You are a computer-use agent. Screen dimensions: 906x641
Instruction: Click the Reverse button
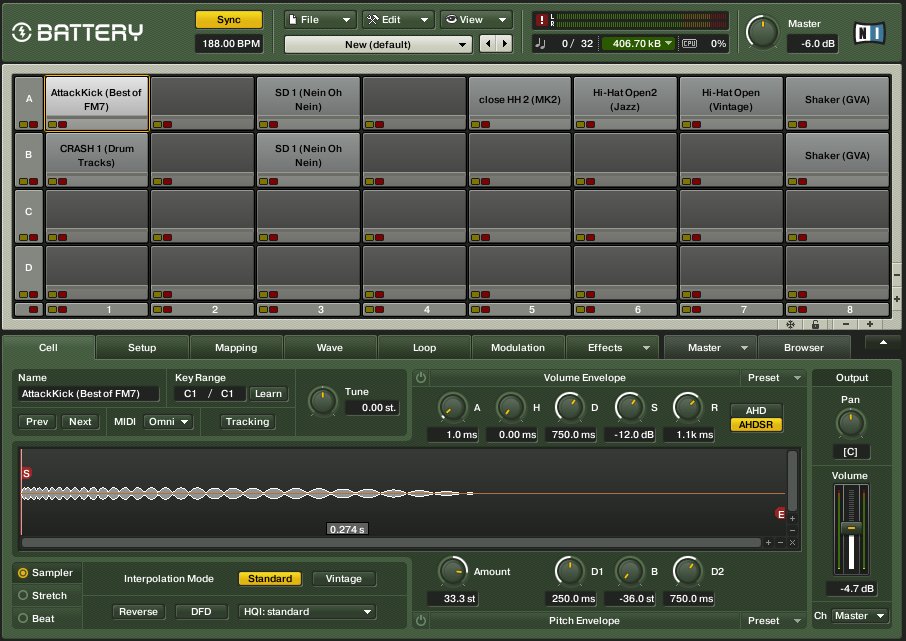click(x=138, y=612)
